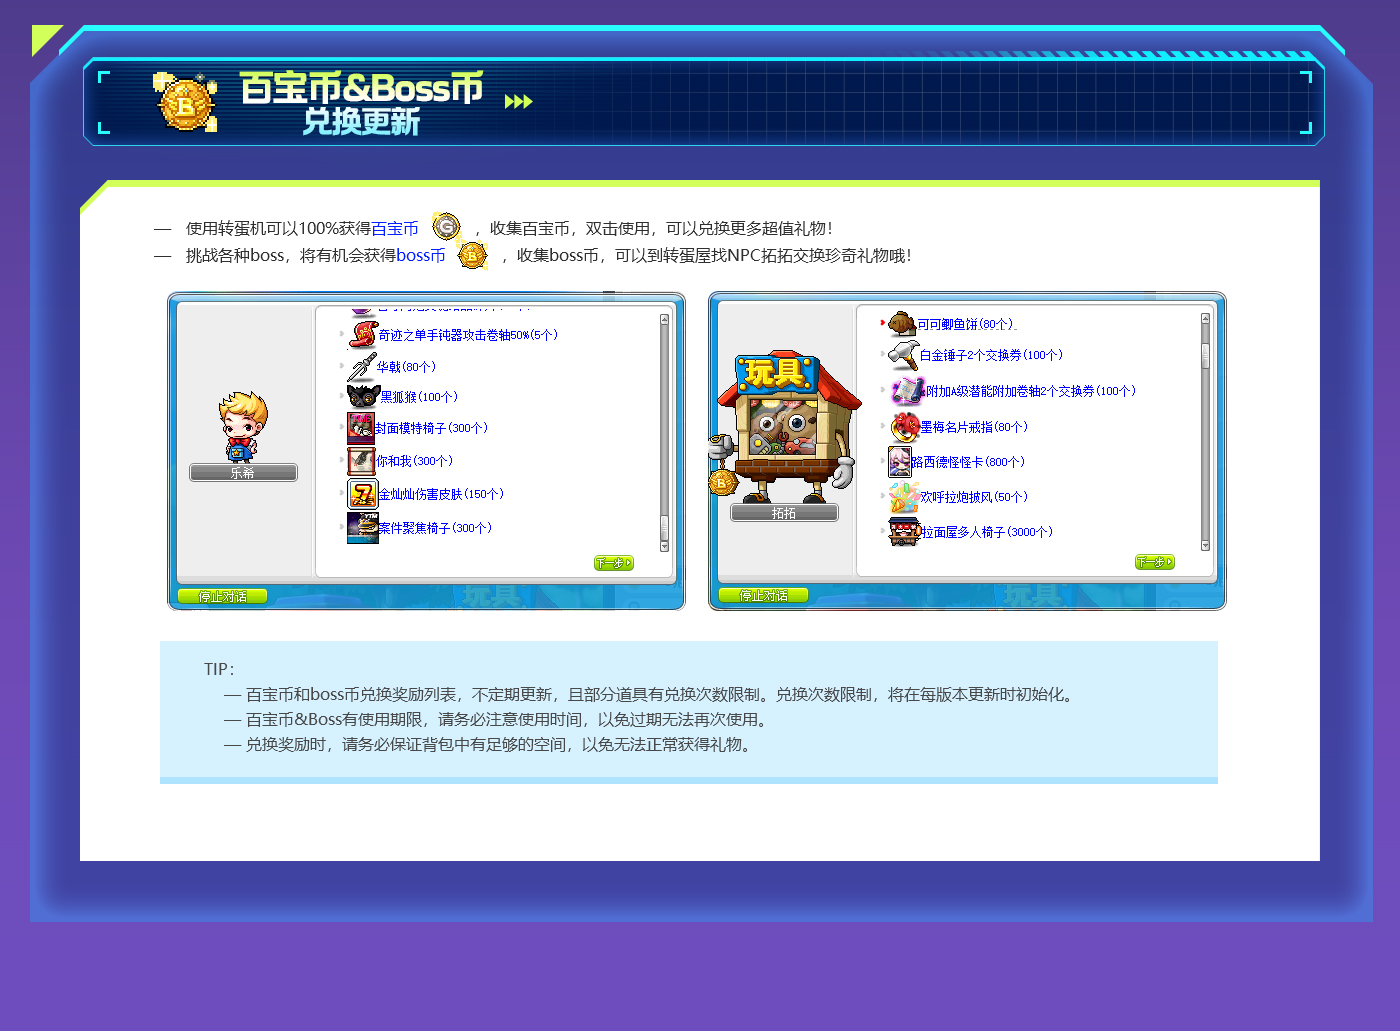The width and height of the screenshot is (1400, 1031).
Task: Click the 黑狐猴 black lemur icon
Action: (362, 397)
